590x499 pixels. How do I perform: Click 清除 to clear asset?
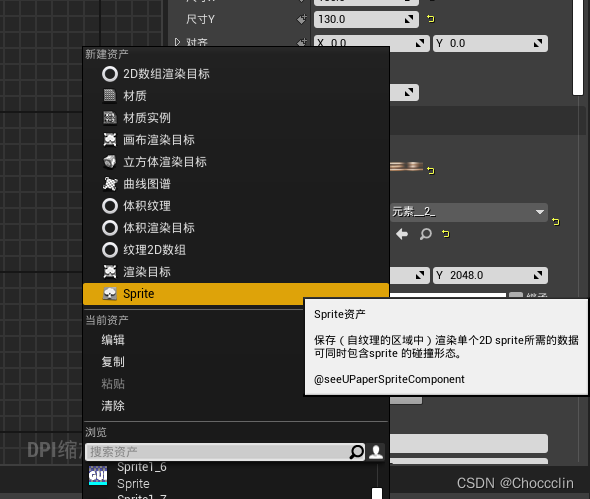click(x=113, y=406)
